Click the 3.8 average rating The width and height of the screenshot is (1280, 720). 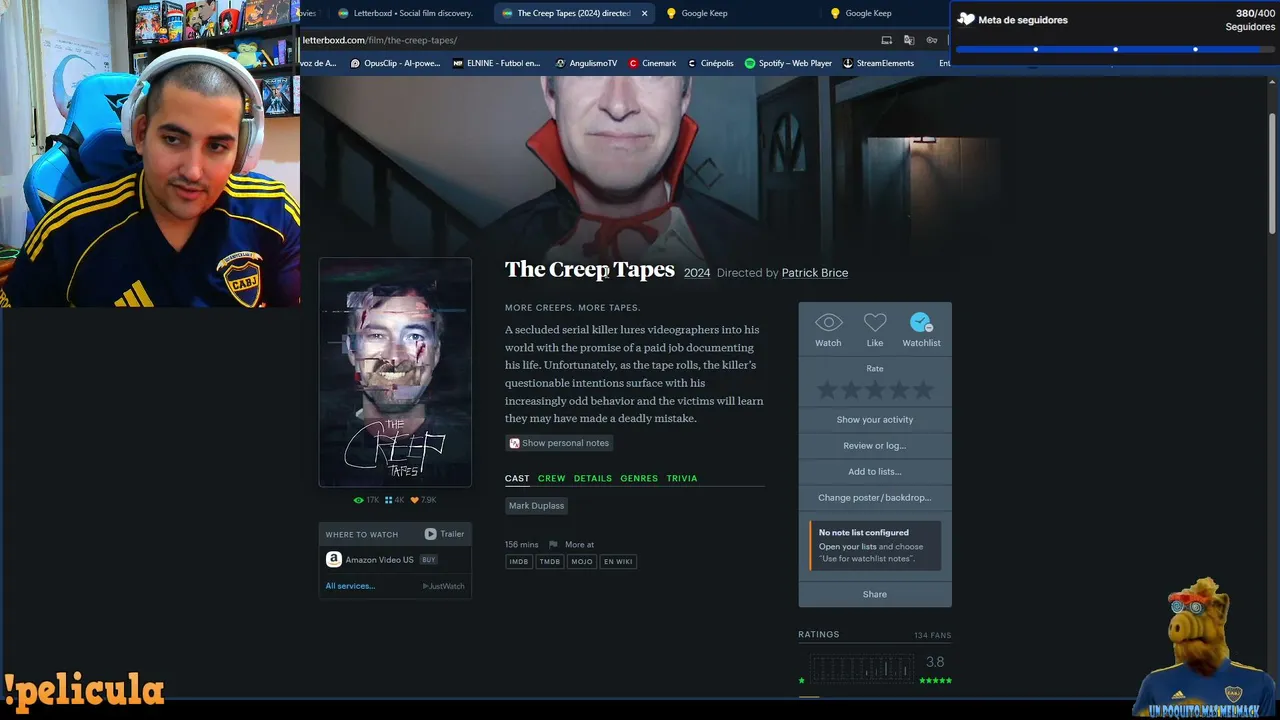click(x=935, y=662)
